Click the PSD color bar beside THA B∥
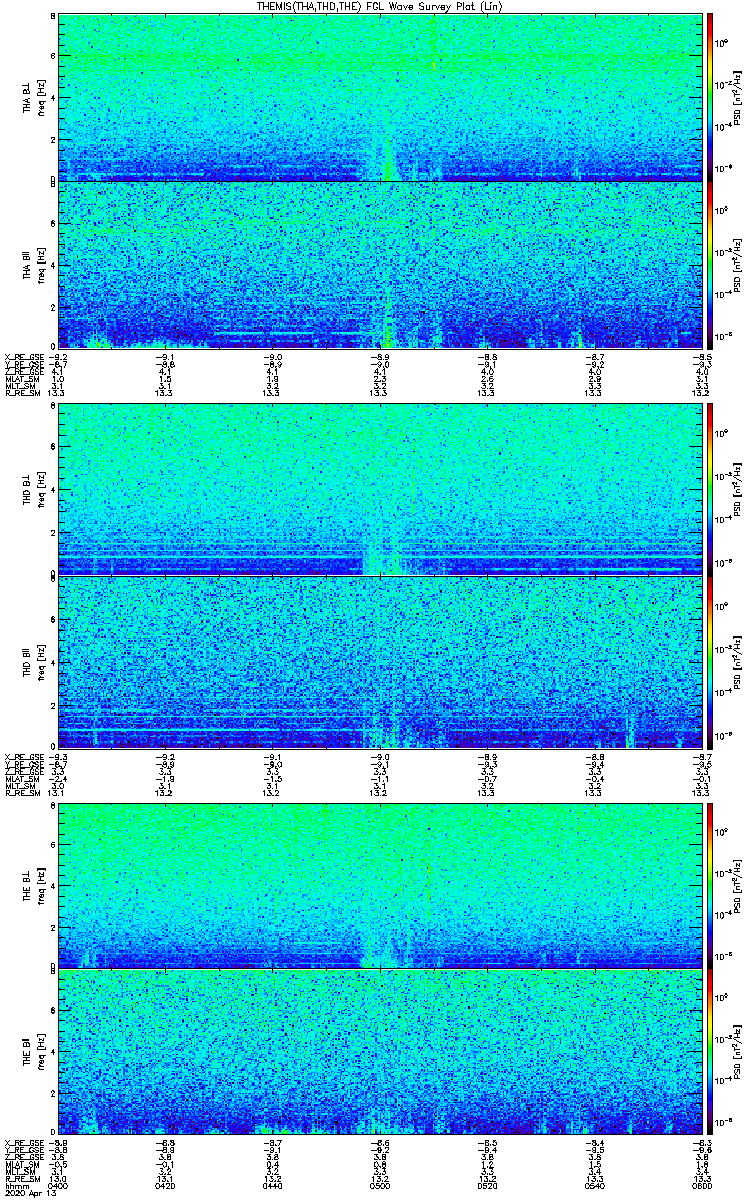 coord(711,265)
